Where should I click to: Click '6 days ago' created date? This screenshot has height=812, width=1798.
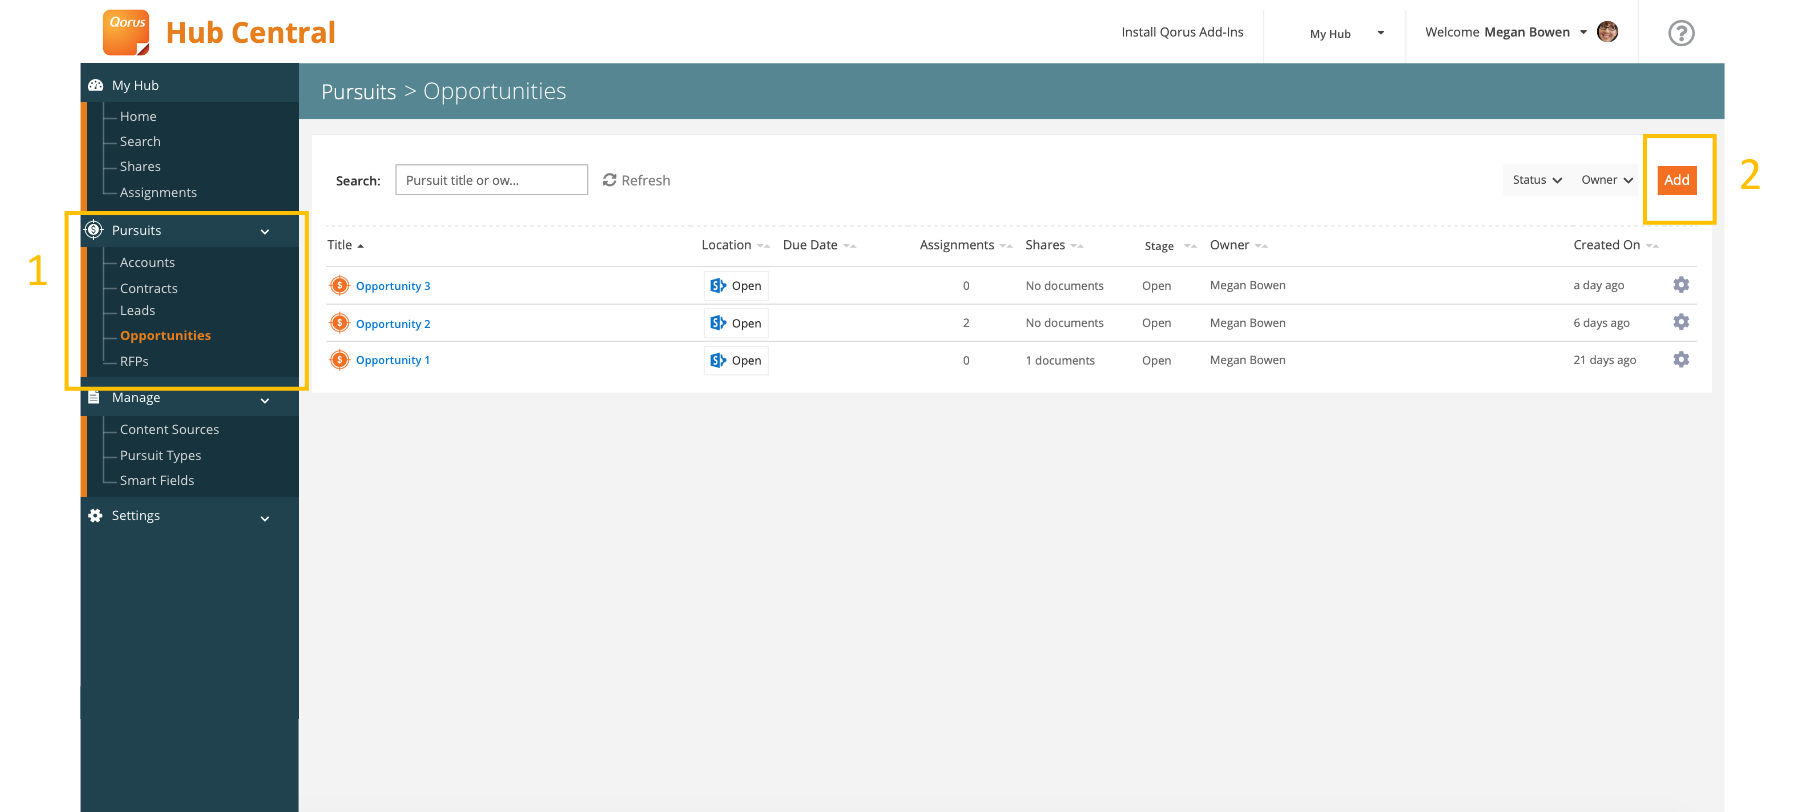point(1601,323)
